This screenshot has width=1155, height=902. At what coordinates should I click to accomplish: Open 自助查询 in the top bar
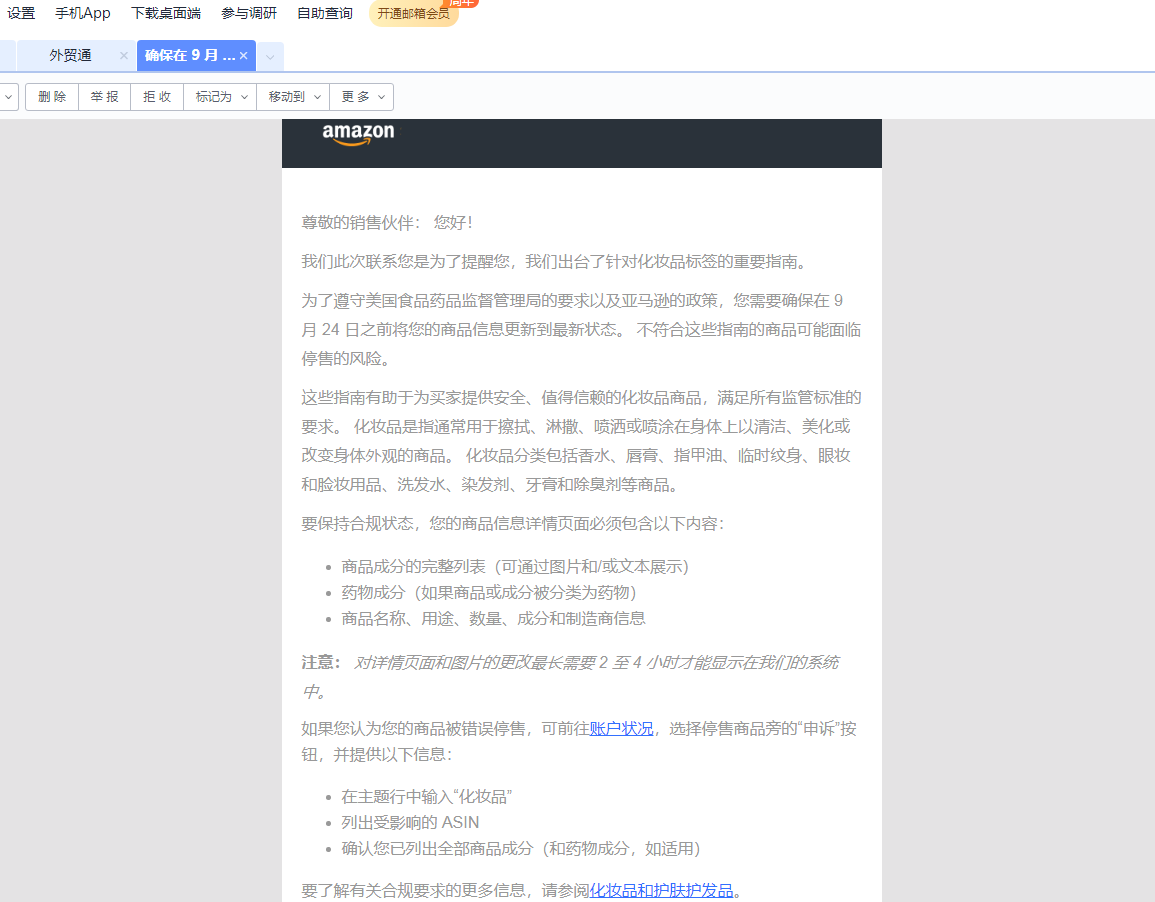325,13
